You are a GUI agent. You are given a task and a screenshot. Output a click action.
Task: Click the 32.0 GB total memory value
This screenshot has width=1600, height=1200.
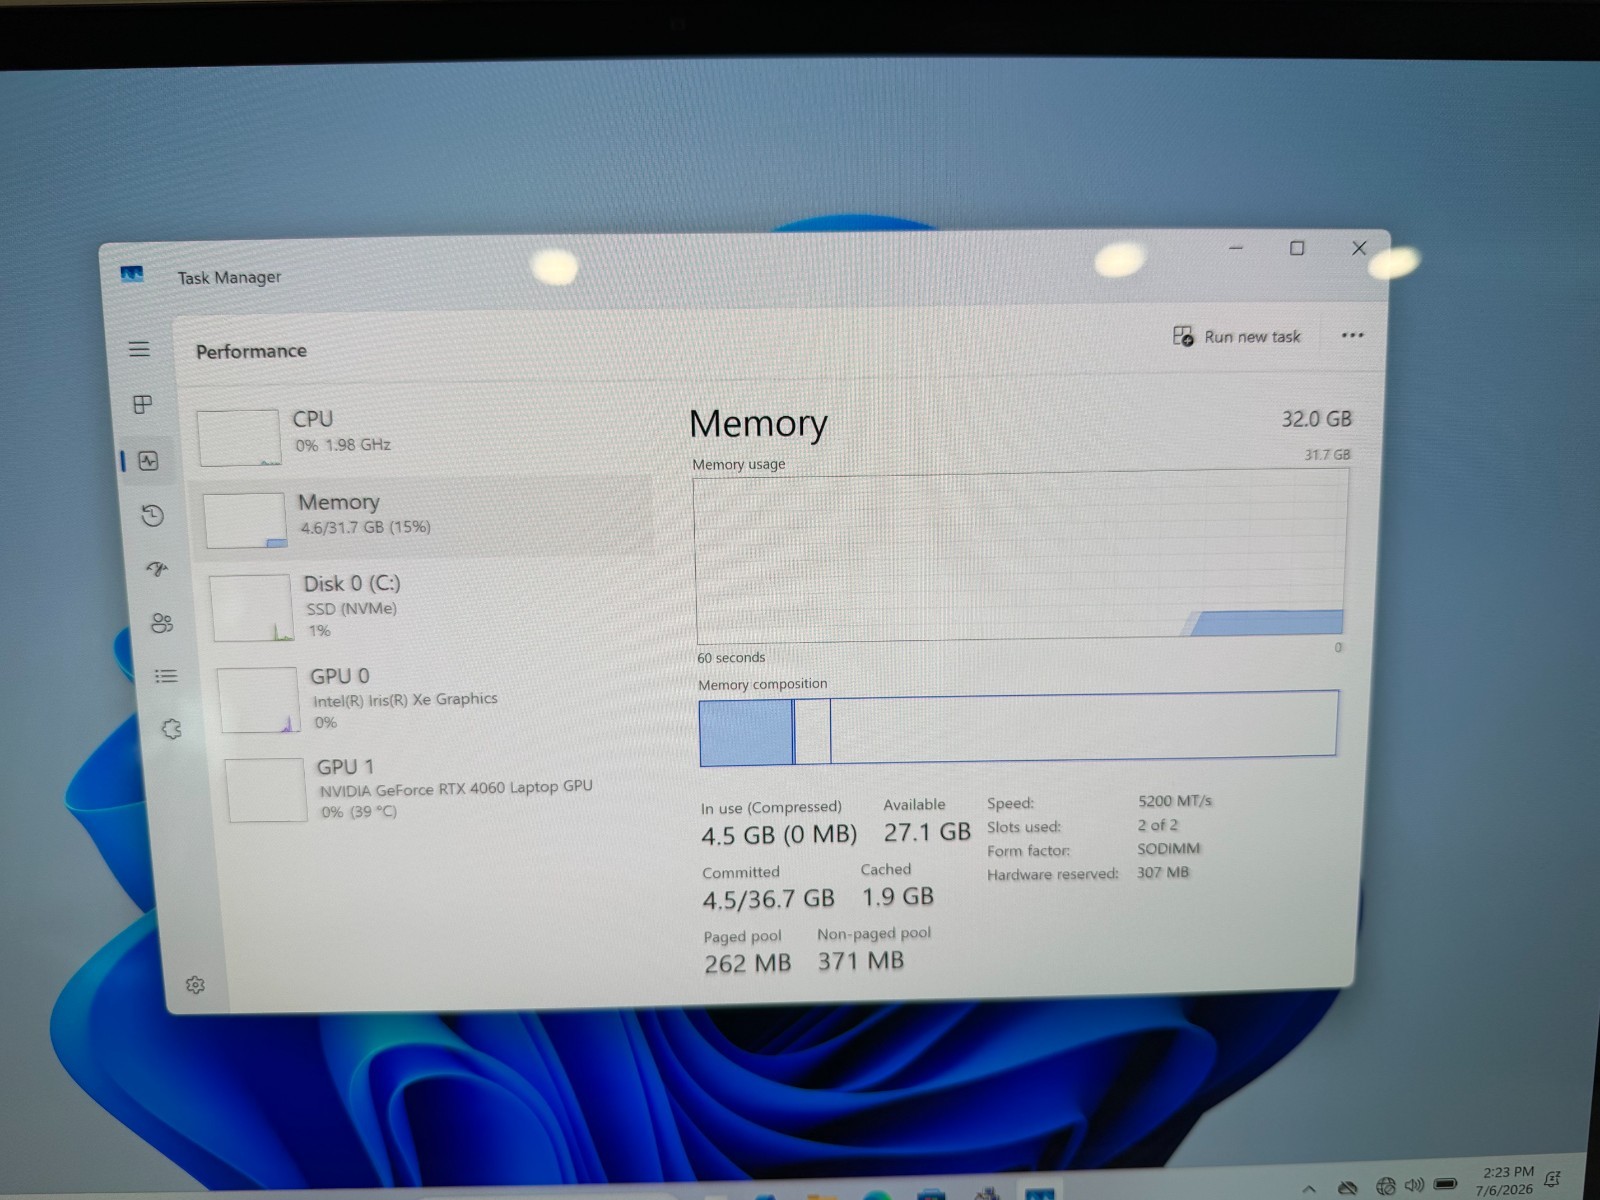(x=1316, y=419)
